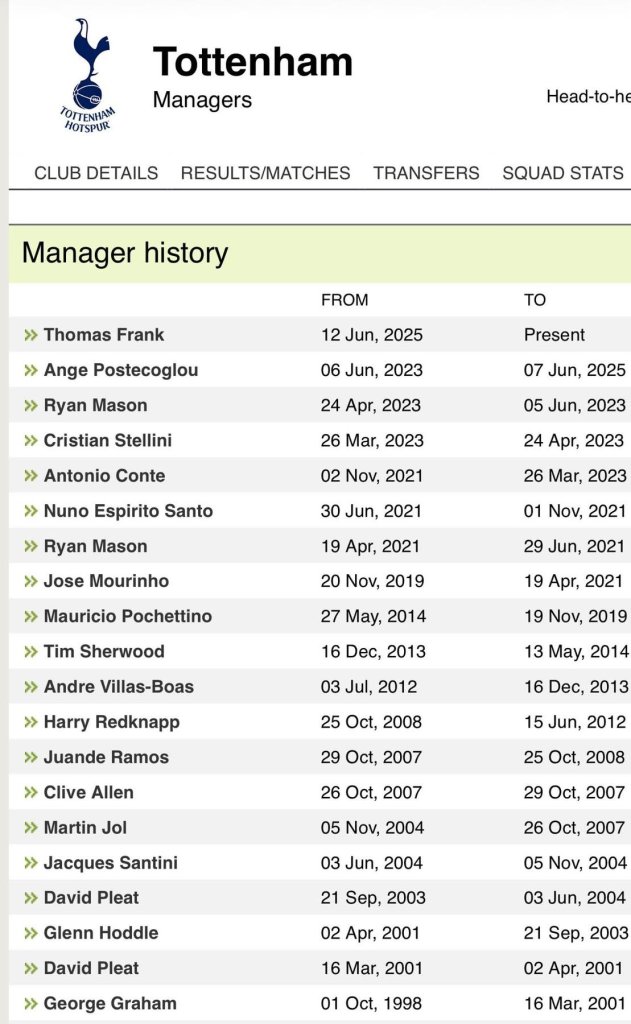Select the Squad Stats tab
The width and height of the screenshot is (631, 1024).
click(x=563, y=173)
